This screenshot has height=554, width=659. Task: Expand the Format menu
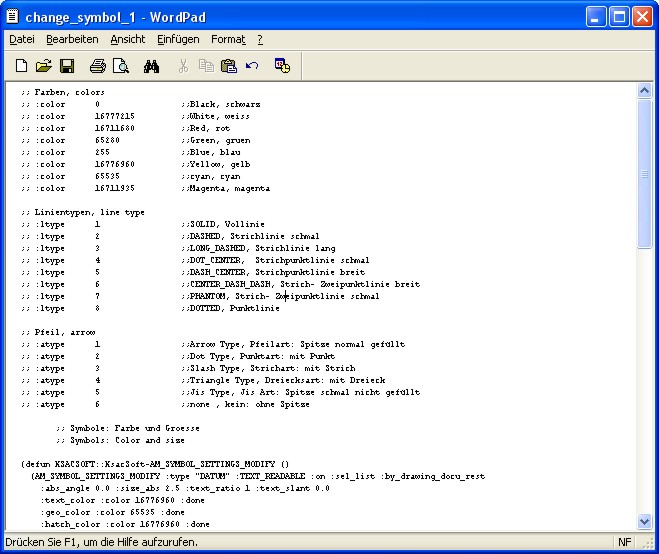tap(228, 39)
